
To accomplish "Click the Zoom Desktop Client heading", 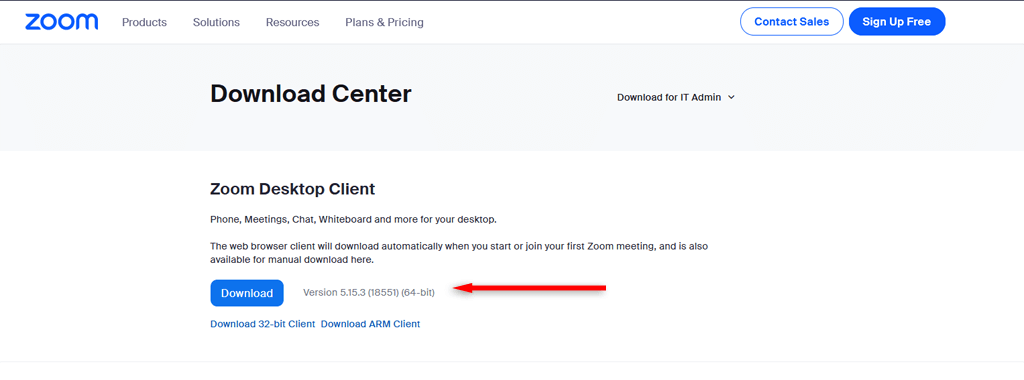I will click(x=293, y=189).
